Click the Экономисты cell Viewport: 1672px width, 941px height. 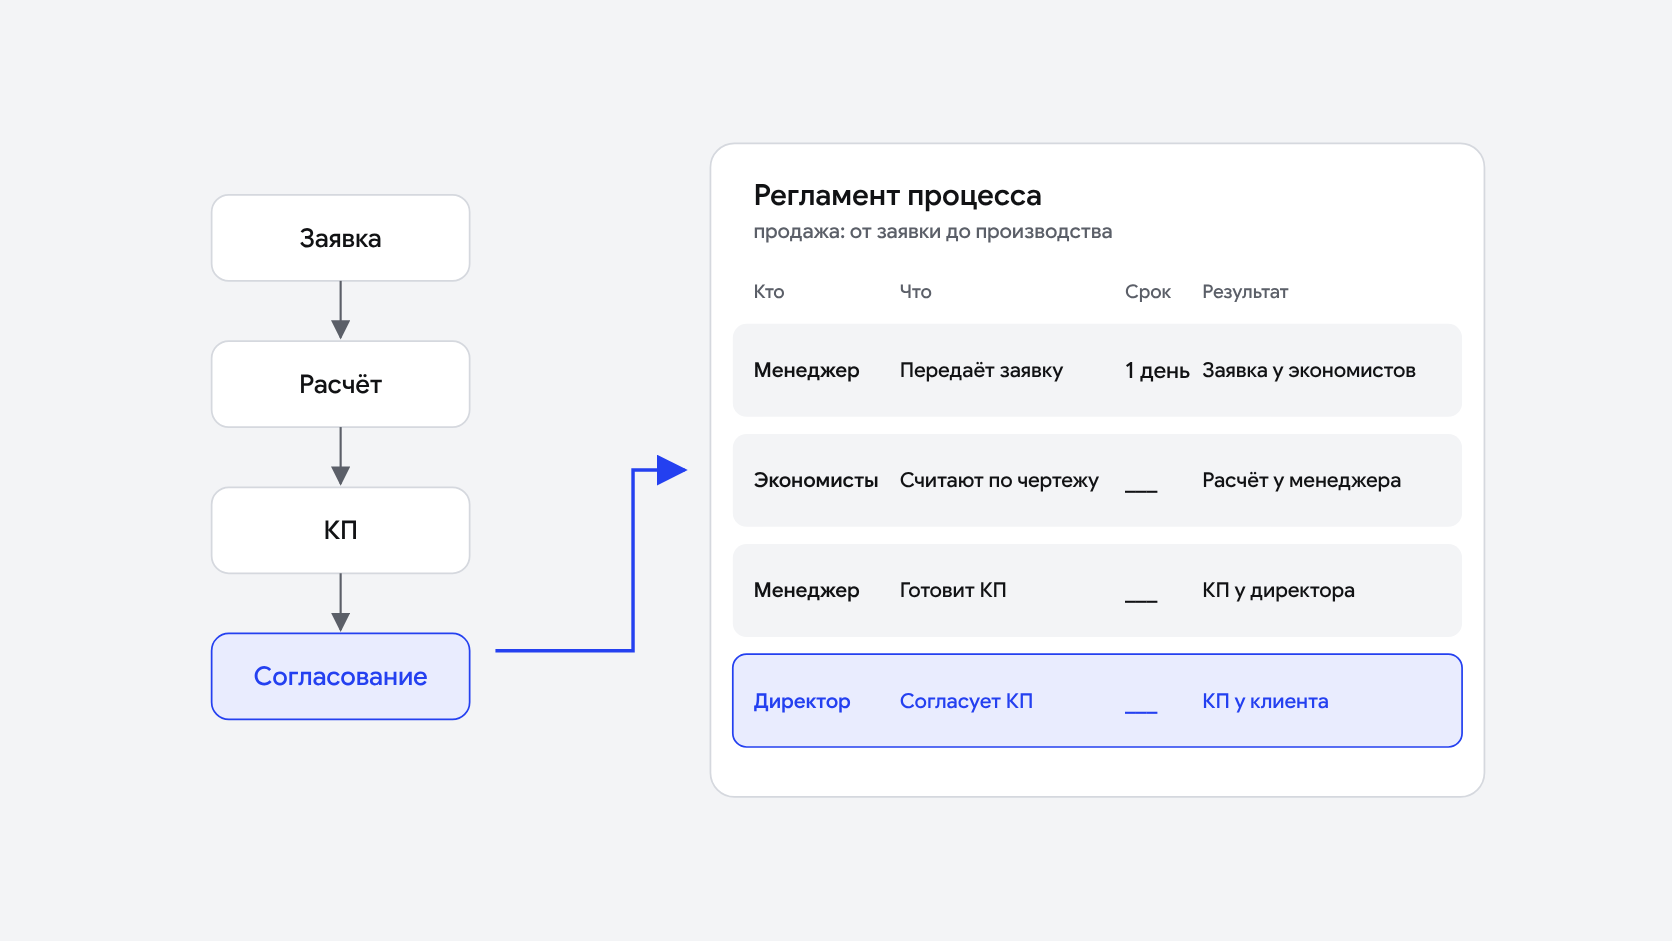coord(815,481)
